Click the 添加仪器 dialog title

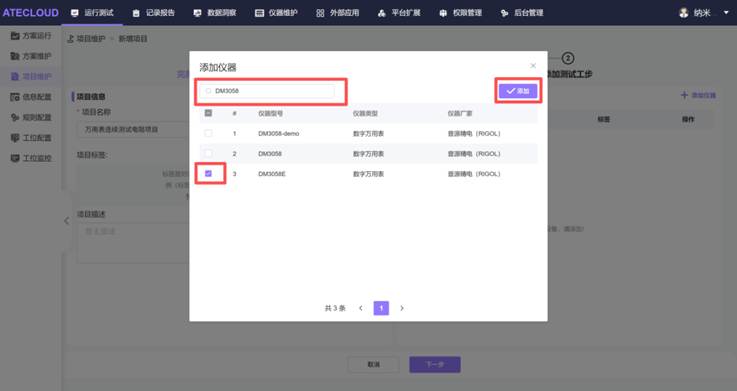218,67
